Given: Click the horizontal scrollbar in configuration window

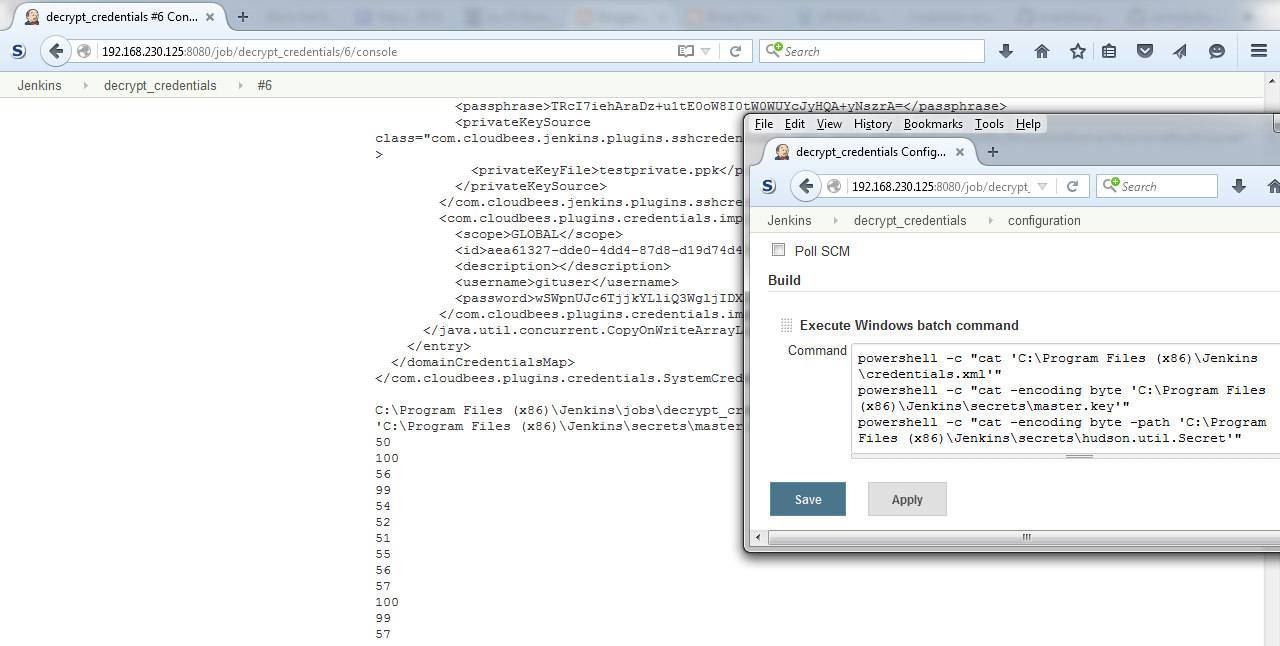Looking at the screenshot, I should (x=1025, y=537).
